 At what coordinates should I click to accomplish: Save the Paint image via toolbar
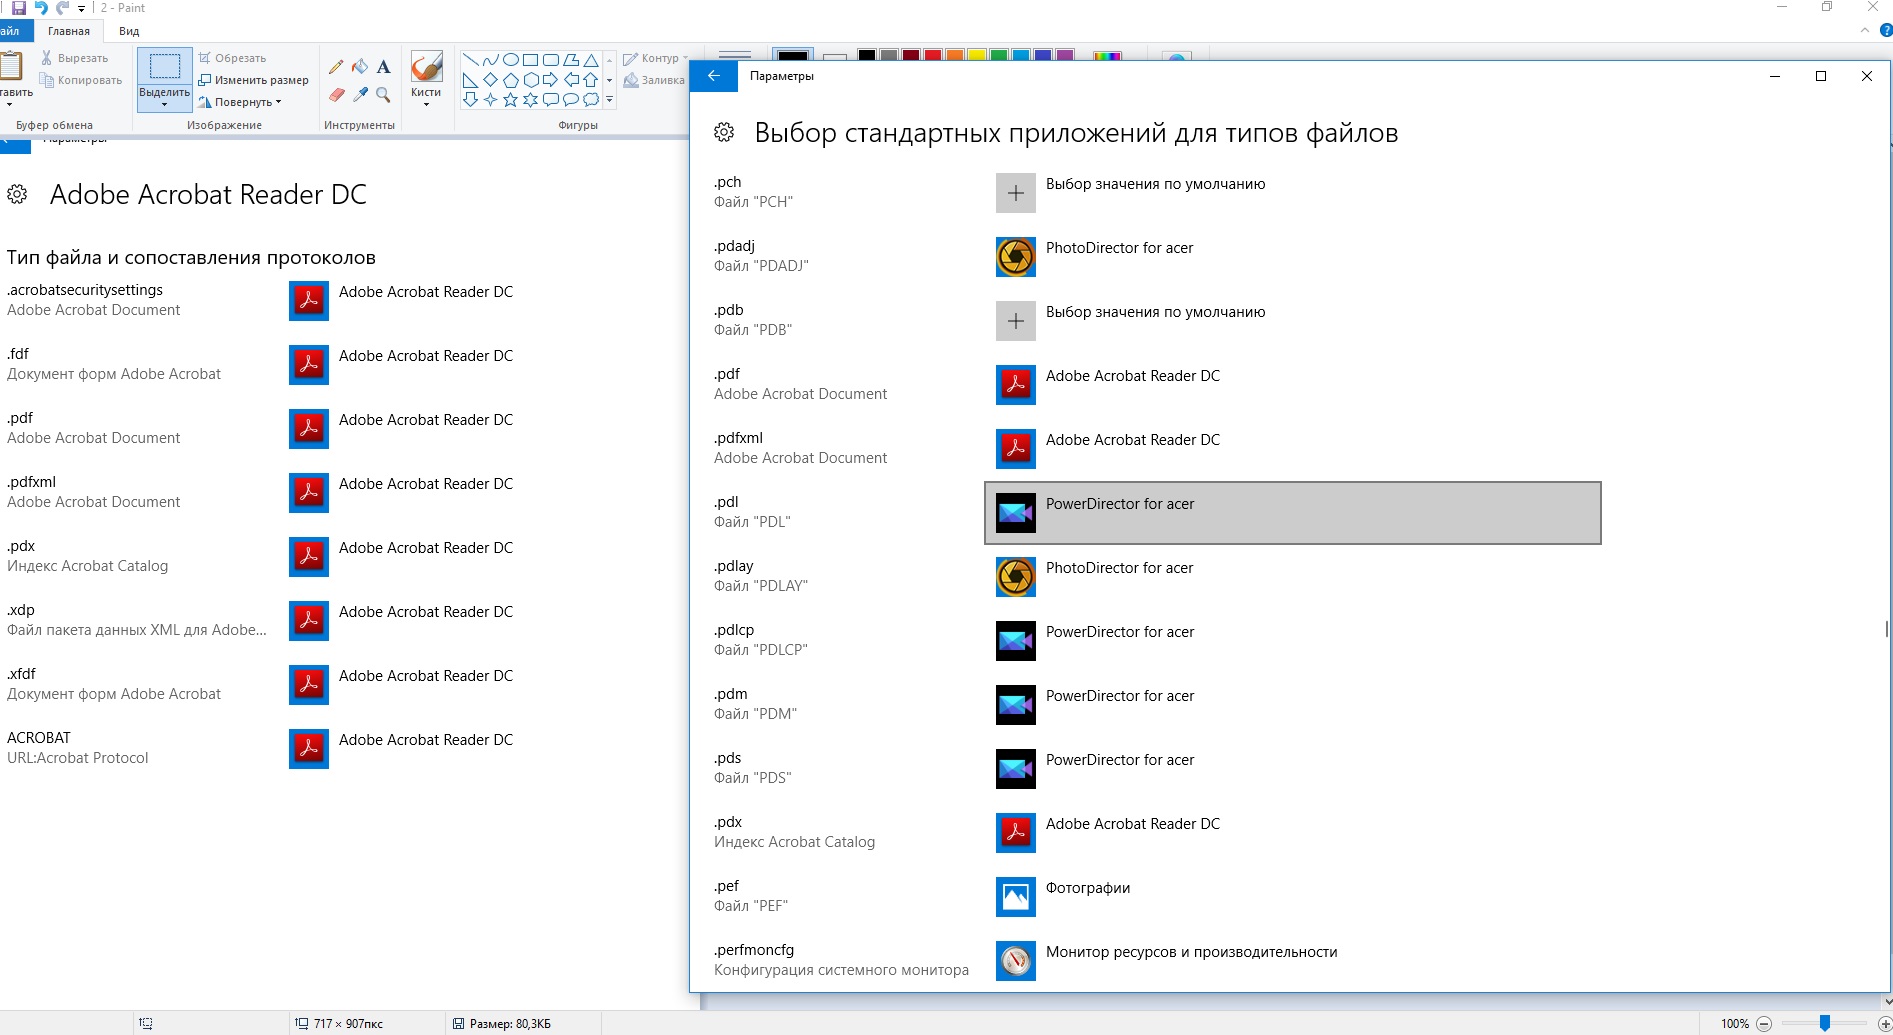click(19, 8)
